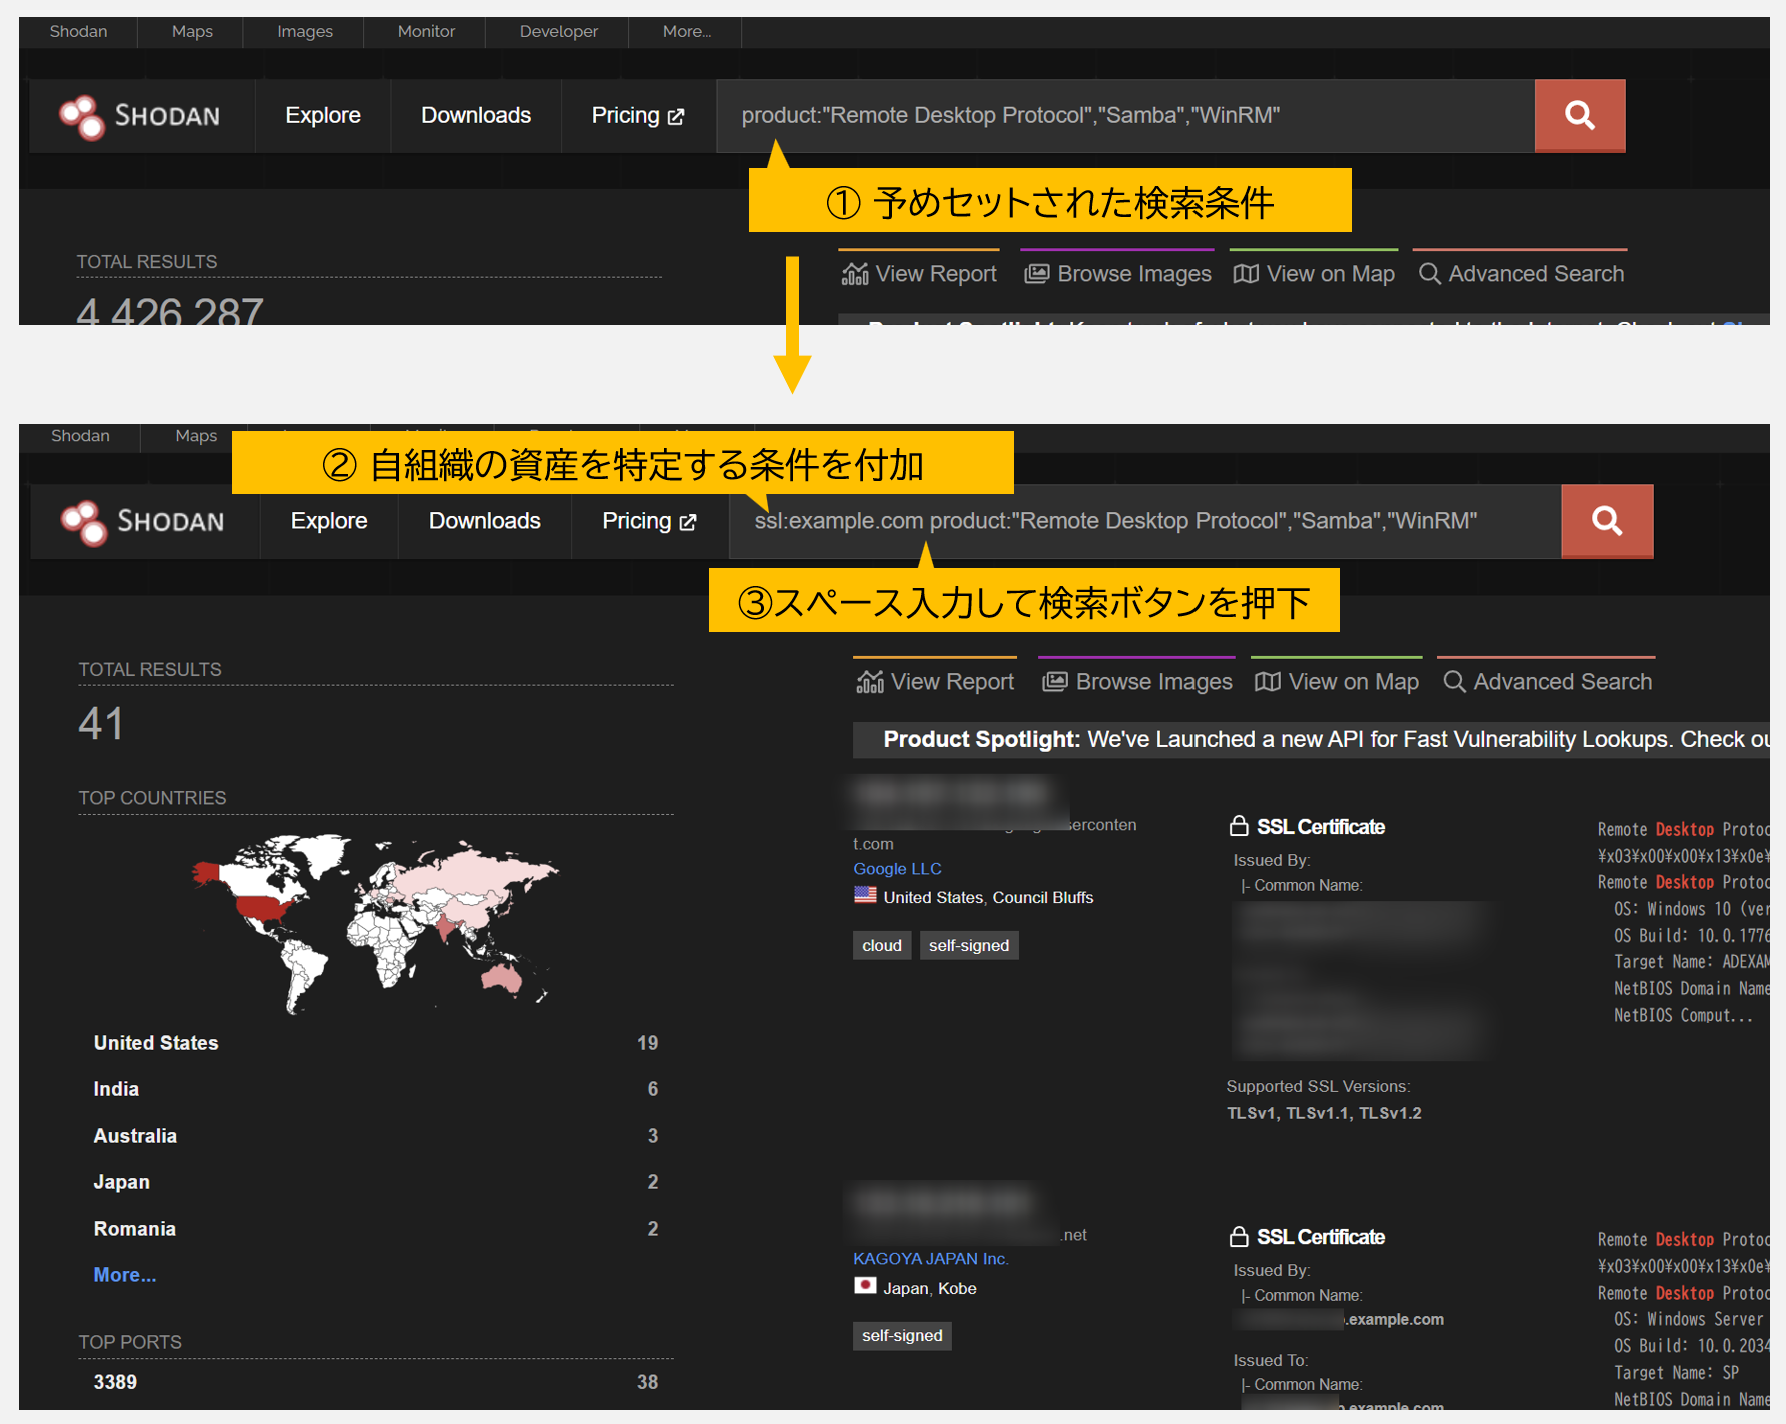
Task: Expand More... under top countries
Action: pos(125,1275)
